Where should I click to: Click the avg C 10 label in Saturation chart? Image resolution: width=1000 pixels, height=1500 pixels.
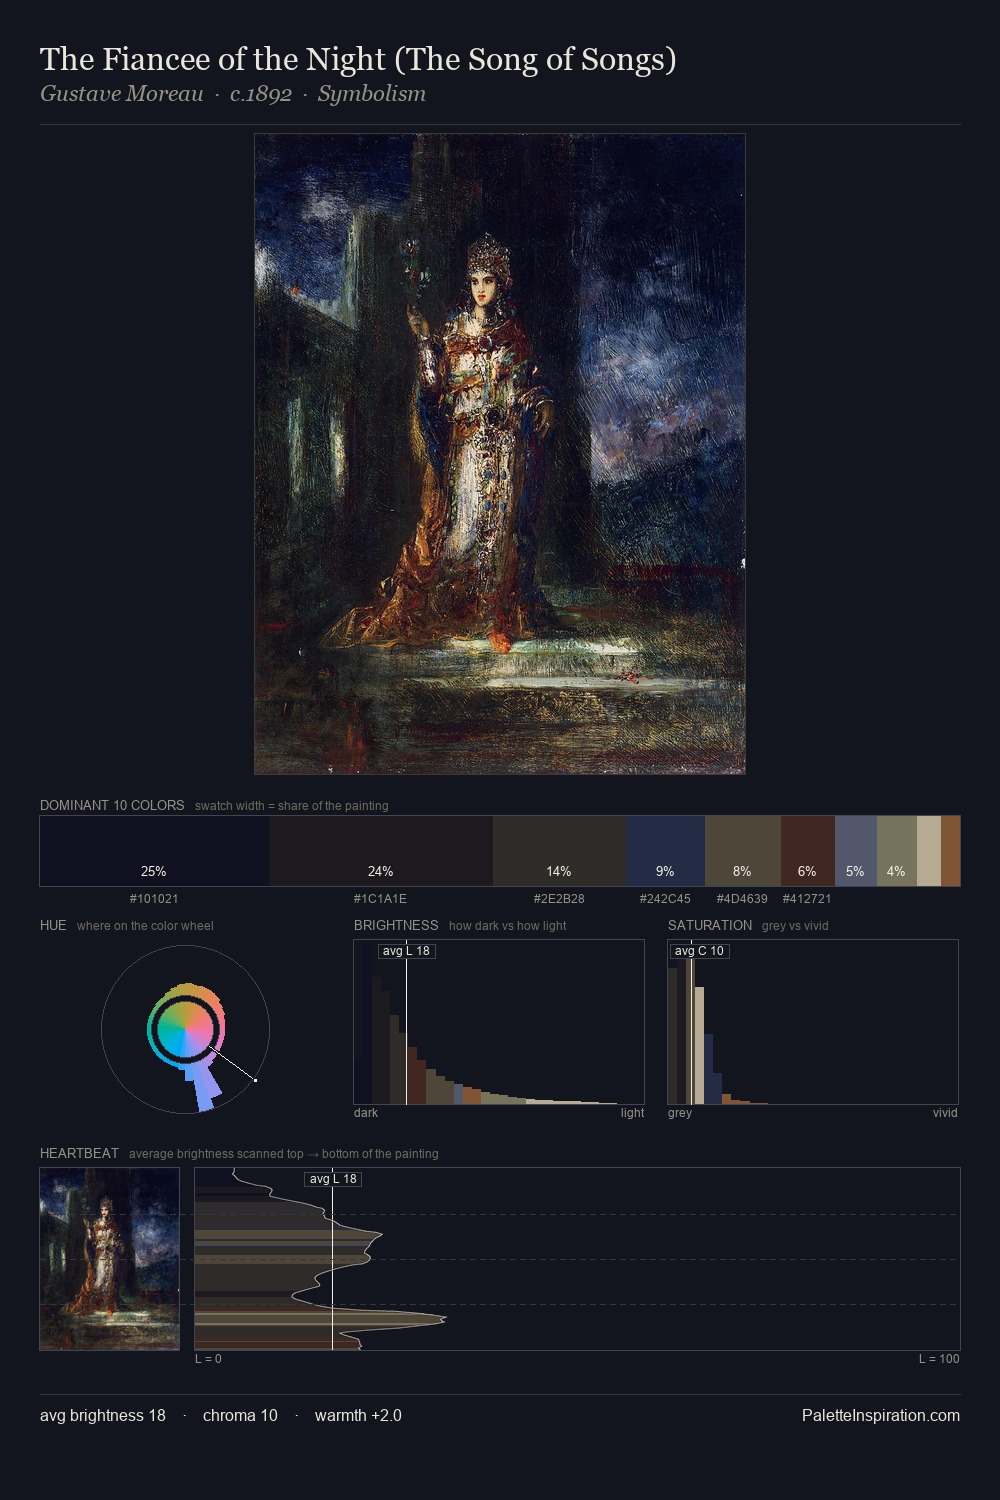click(x=699, y=951)
